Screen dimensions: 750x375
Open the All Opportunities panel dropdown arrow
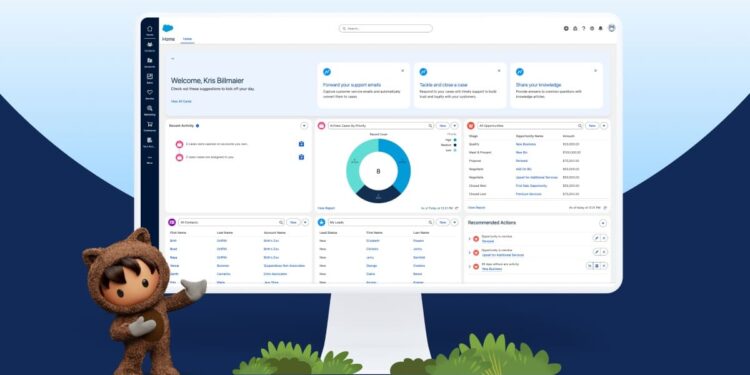point(604,126)
